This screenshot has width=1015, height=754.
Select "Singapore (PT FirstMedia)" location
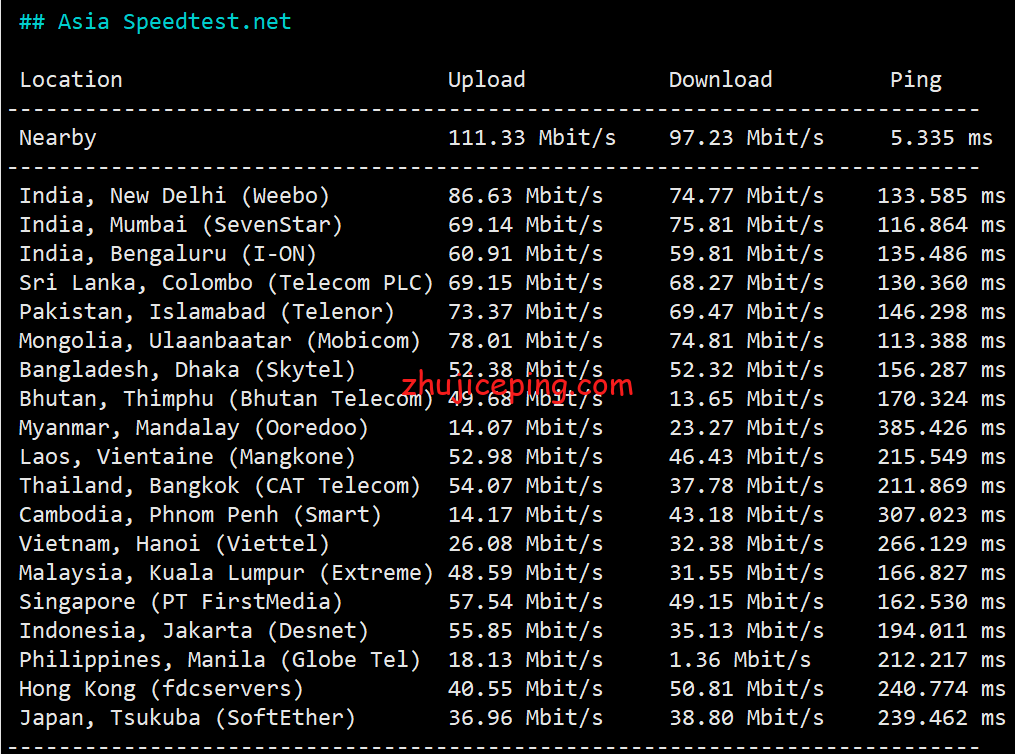pyautogui.click(x=181, y=603)
